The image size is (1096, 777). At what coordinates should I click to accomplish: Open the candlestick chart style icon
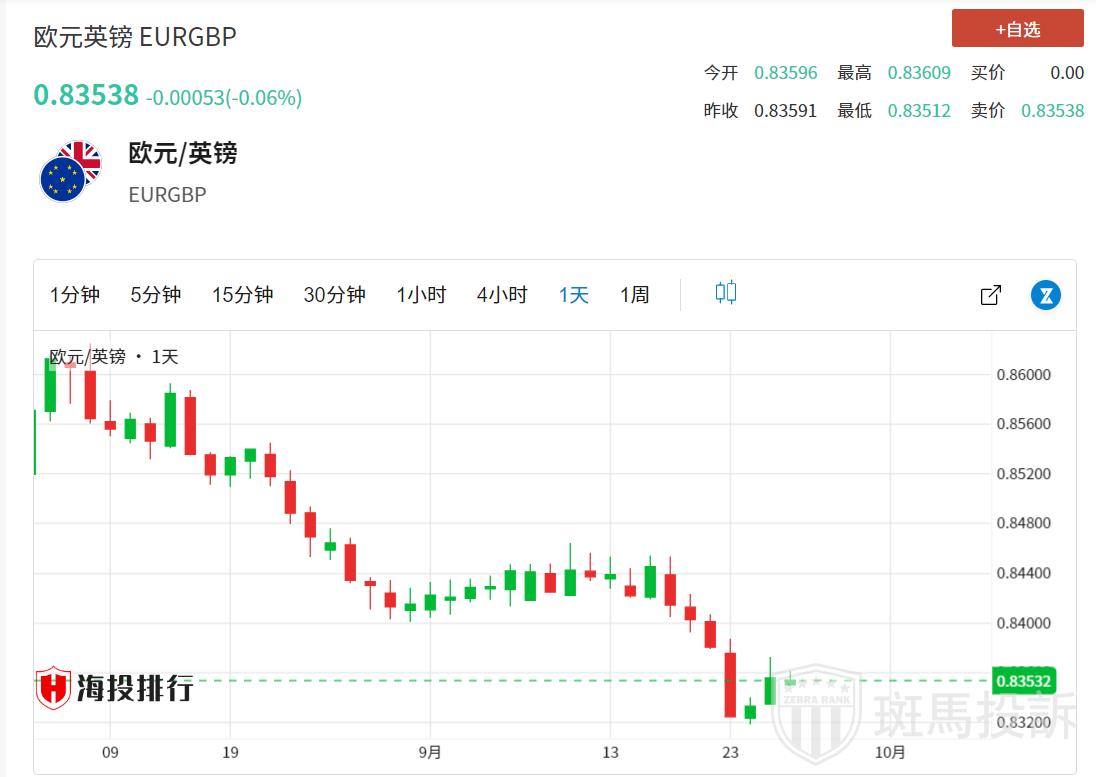pos(726,293)
